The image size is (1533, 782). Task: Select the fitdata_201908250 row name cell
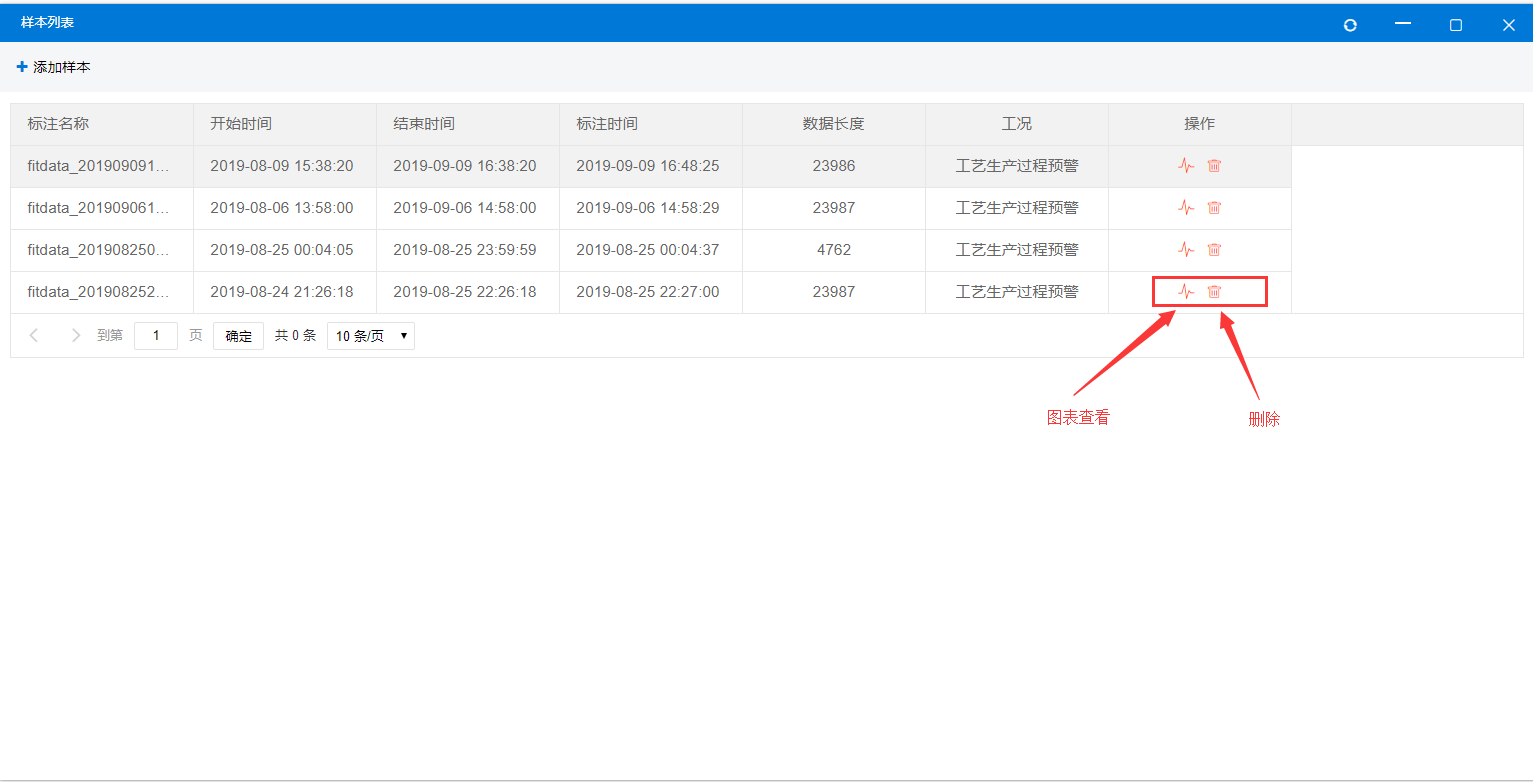tap(98, 250)
